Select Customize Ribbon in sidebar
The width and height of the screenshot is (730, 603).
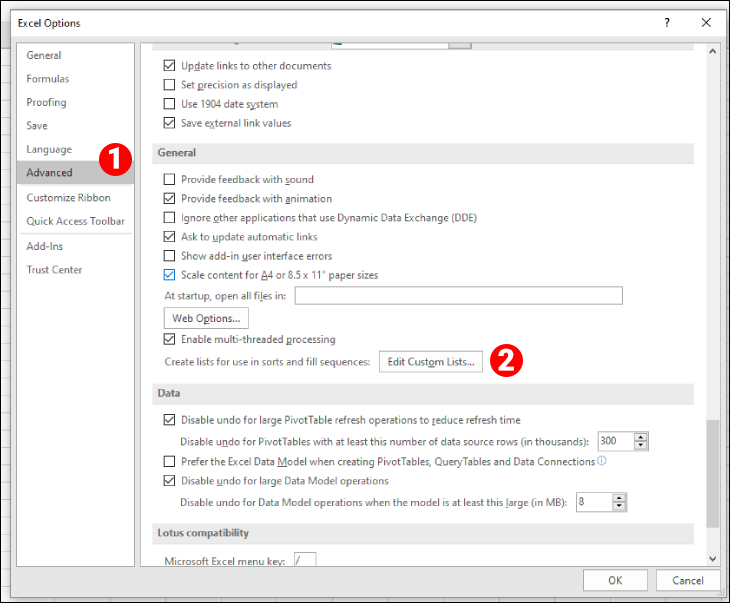(68, 198)
